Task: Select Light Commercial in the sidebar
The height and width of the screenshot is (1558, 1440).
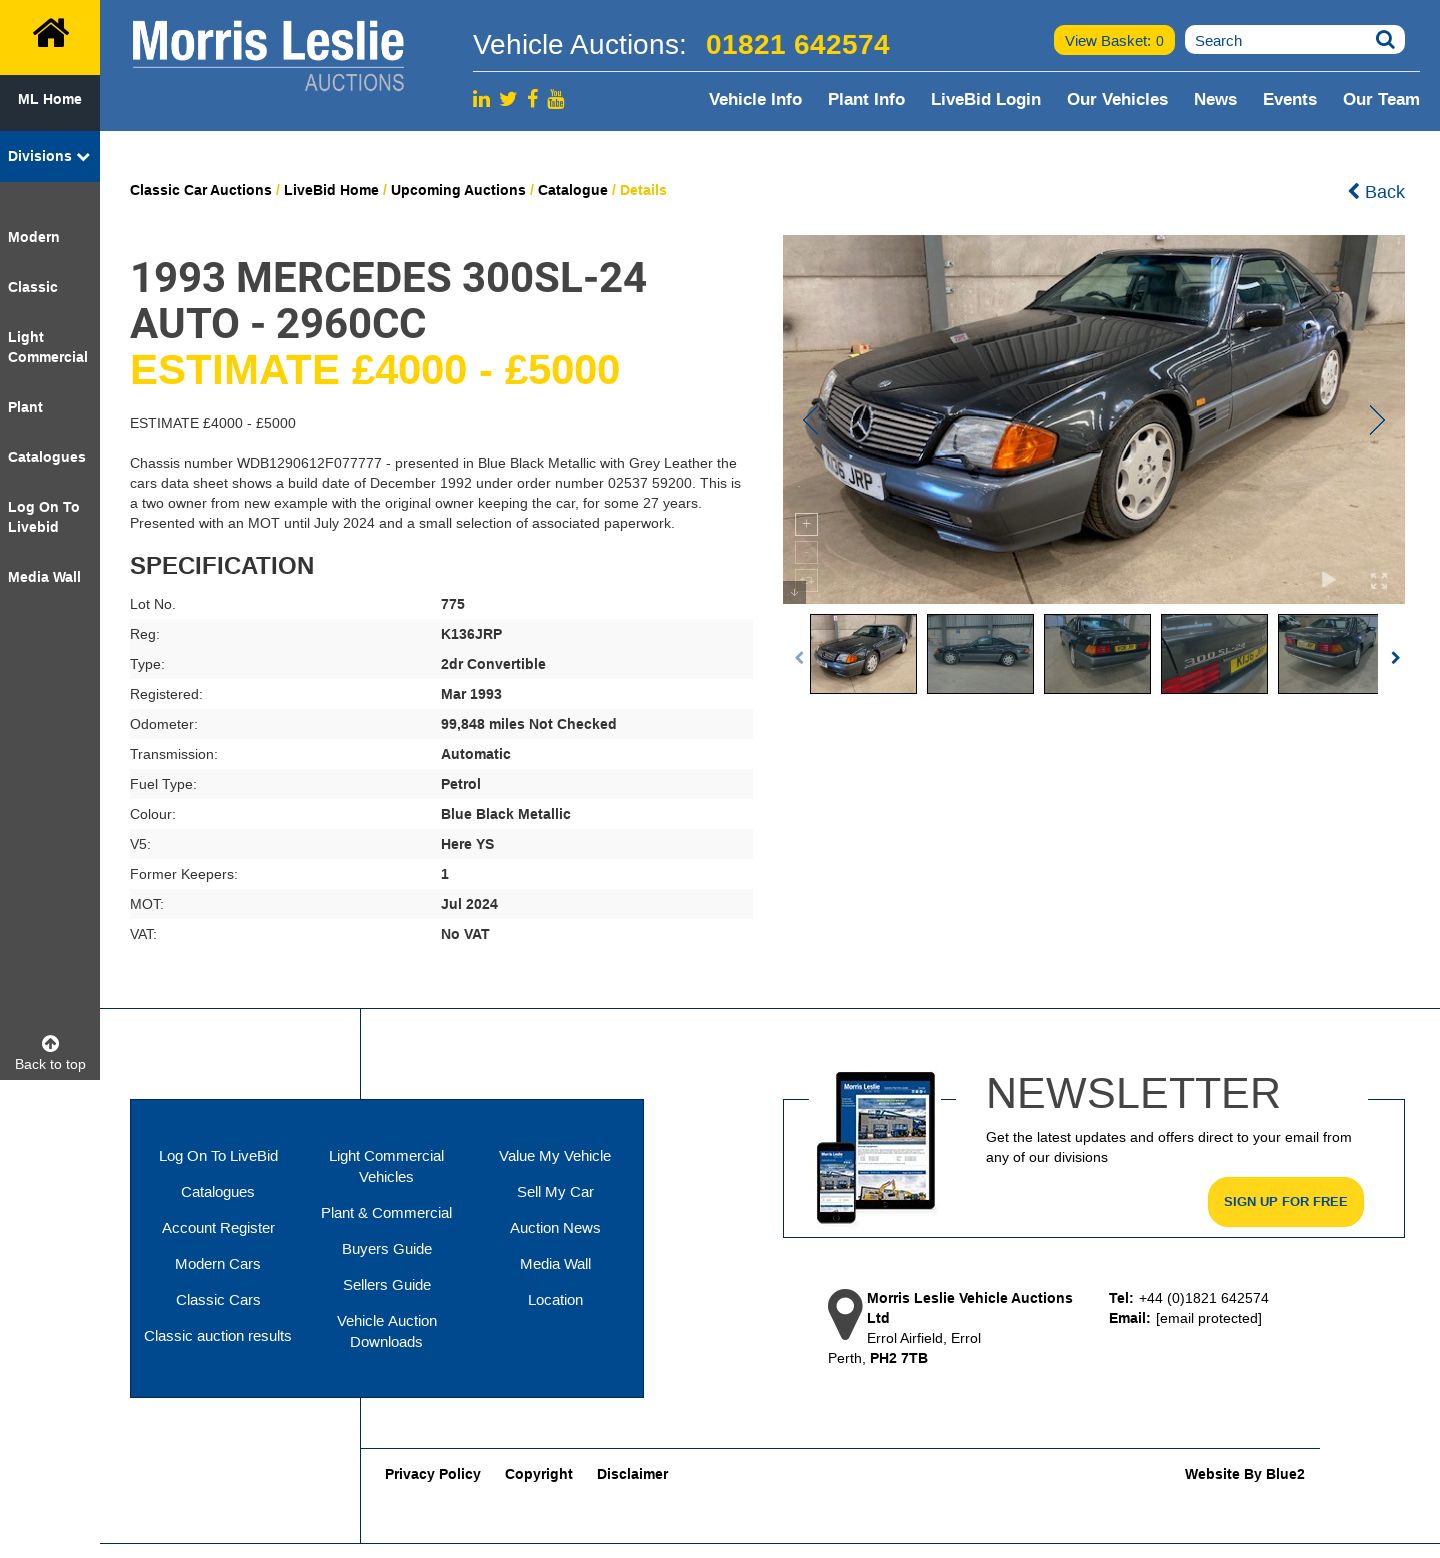Action: [x=48, y=347]
